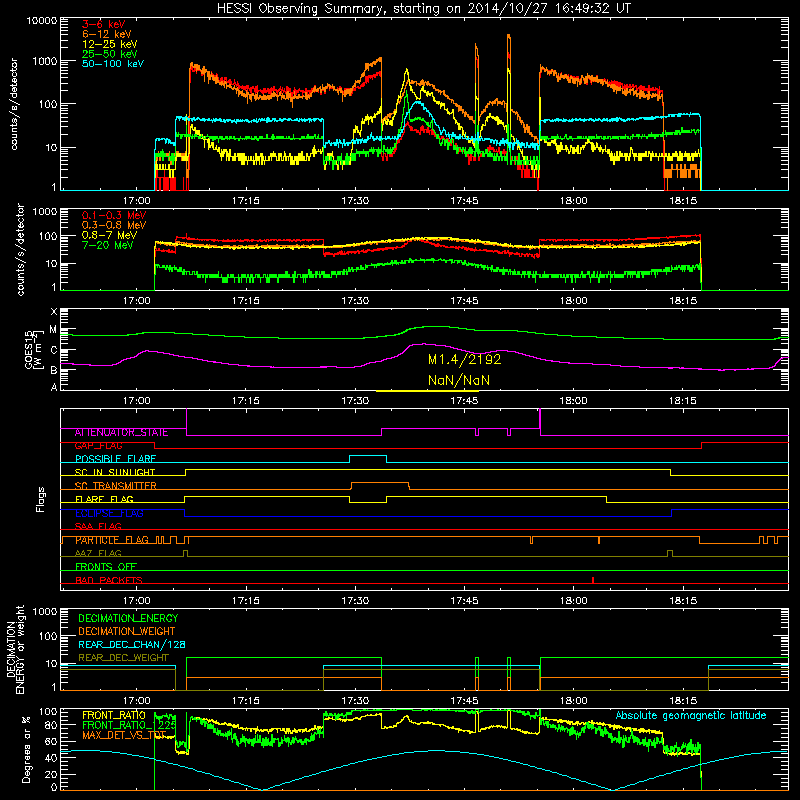Click the 7-20 MeV legend label
Image resolution: width=800 pixels, height=800 pixels.
[107, 245]
